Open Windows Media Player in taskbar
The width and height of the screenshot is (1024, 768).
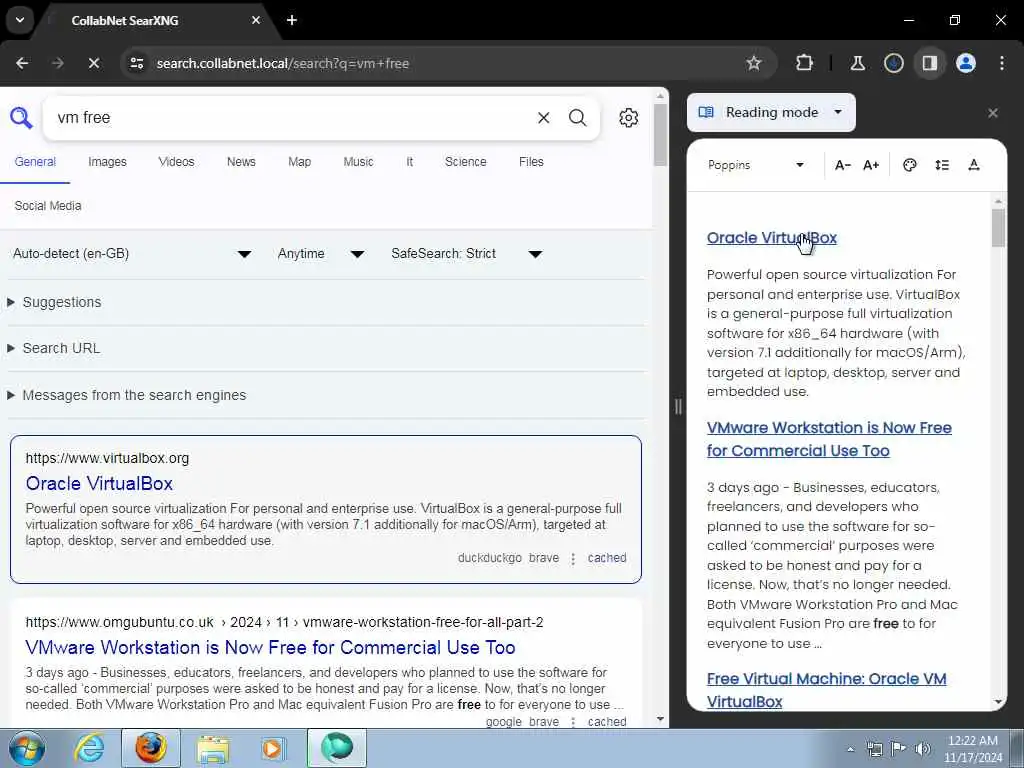pos(273,748)
